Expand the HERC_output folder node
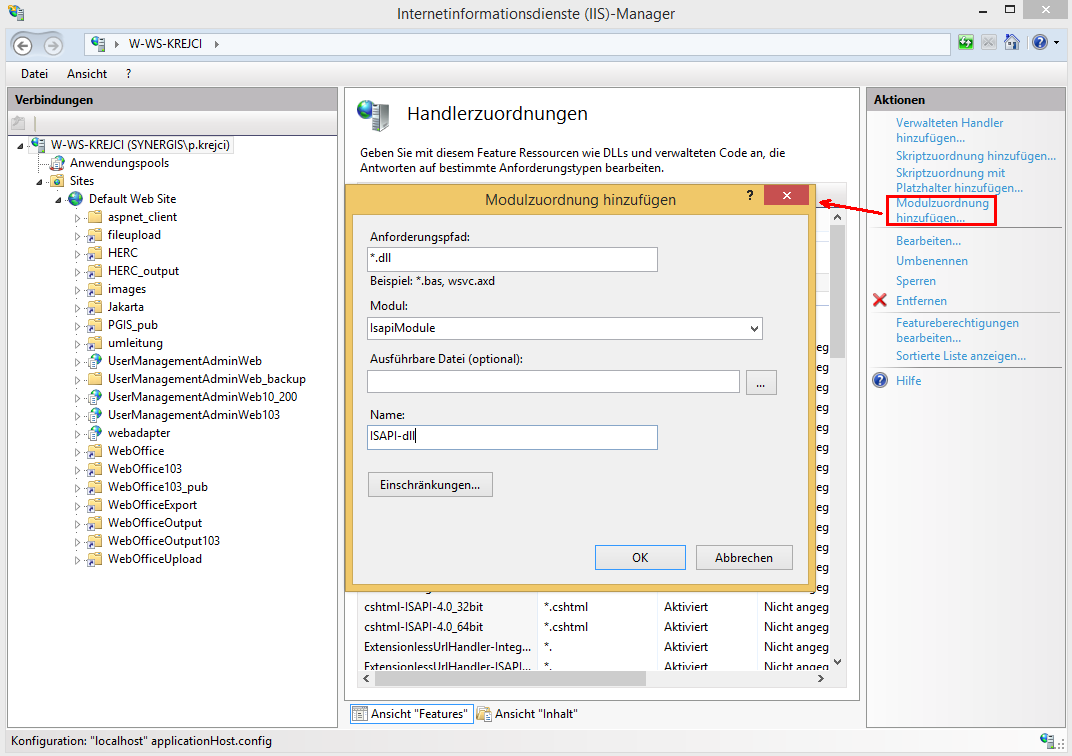This screenshot has width=1072, height=756. tap(79, 271)
